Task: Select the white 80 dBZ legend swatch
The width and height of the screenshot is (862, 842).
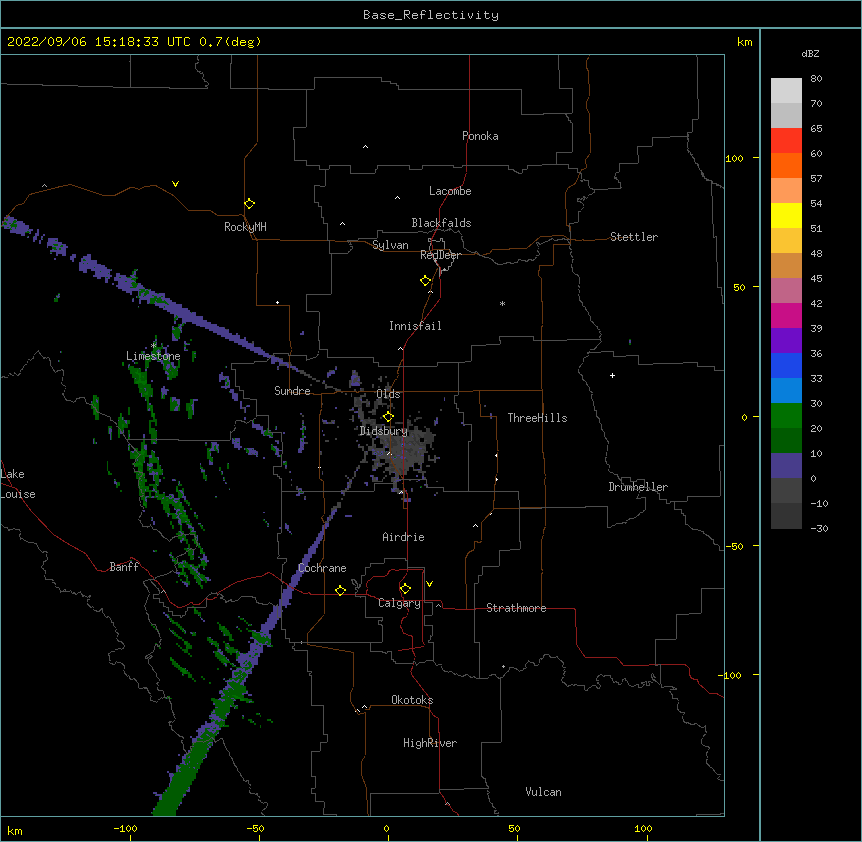Action: click(786, 91)
